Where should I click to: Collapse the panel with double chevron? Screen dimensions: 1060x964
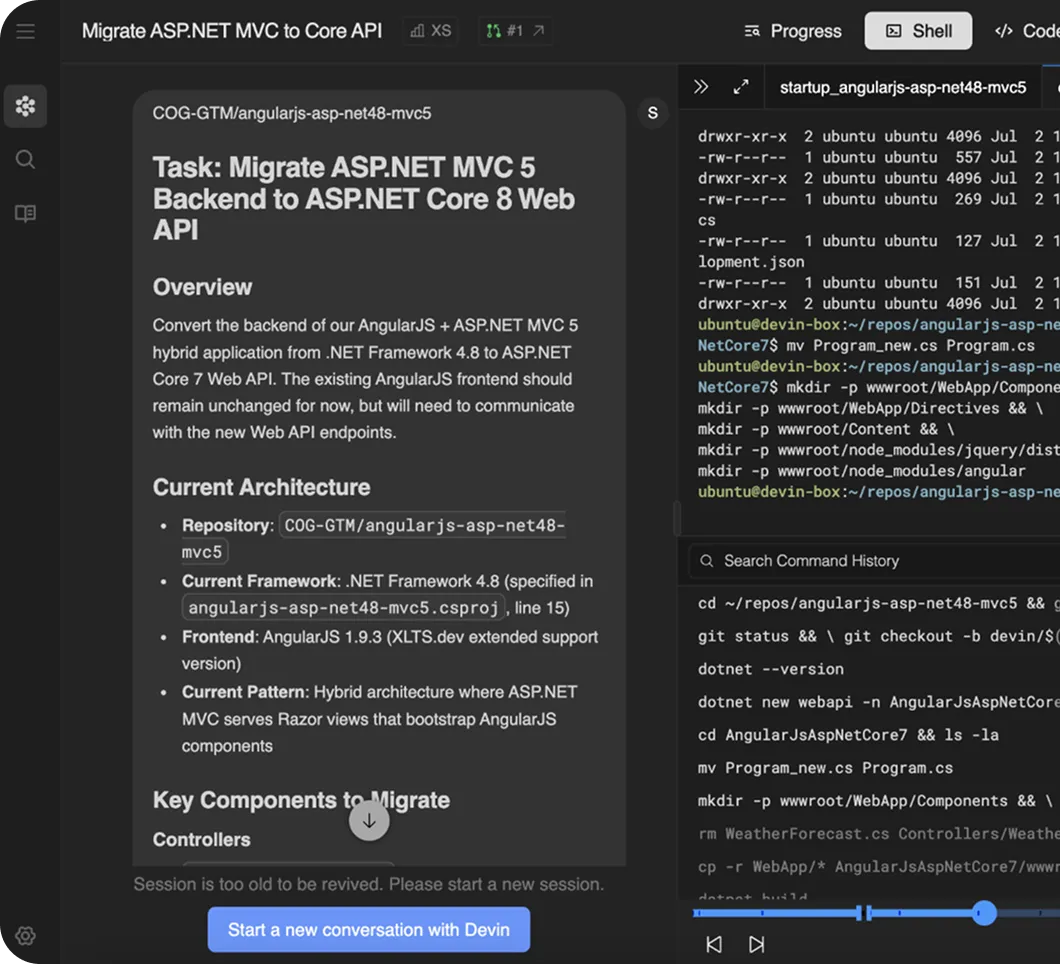[701, 87]
